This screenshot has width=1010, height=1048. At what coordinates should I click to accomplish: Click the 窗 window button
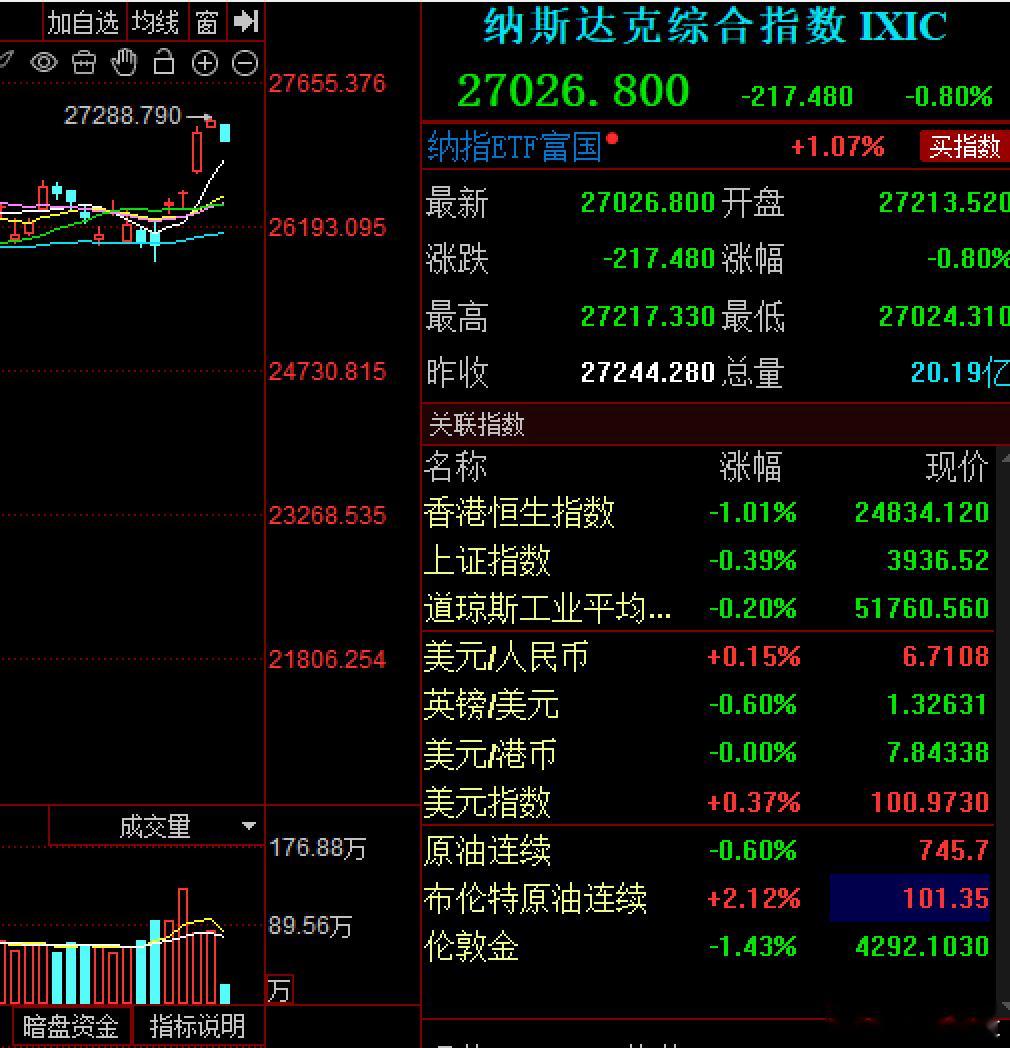point(207,22)
